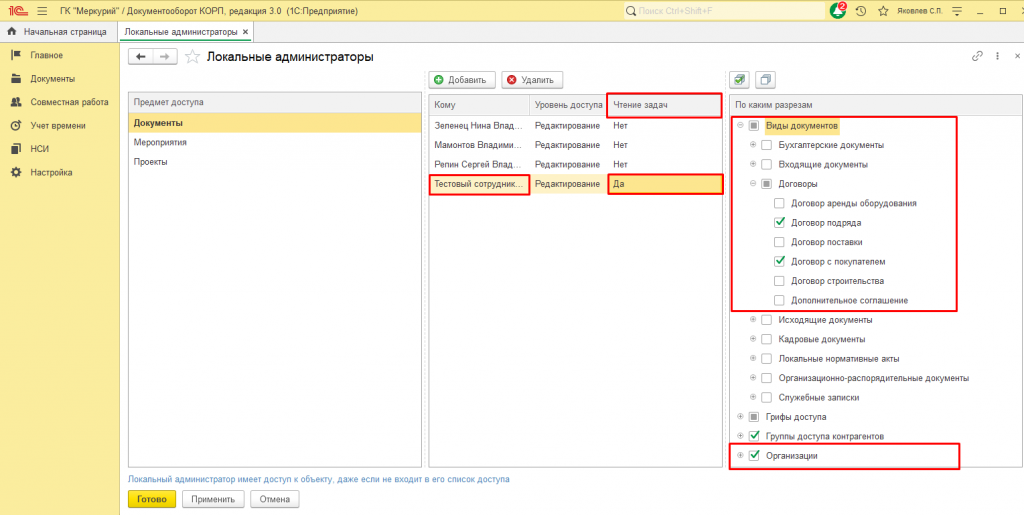Add Локальные администраторы to favorites via star
The width and height of the screenshot is (1024, 515).
(x=192, y=57)
